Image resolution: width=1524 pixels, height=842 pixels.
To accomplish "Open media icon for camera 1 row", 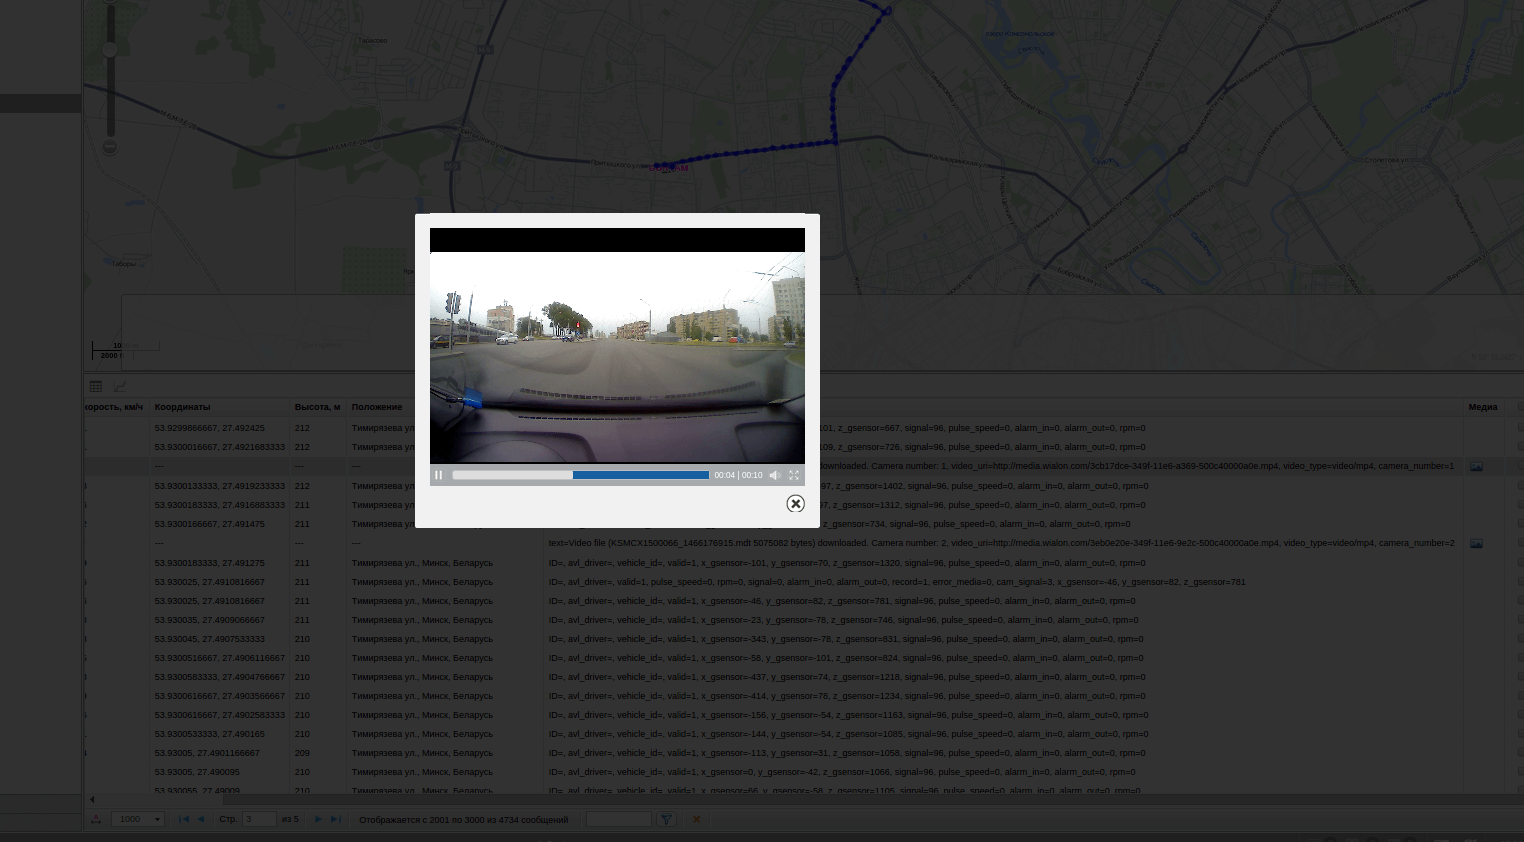I will point(1476,467).
